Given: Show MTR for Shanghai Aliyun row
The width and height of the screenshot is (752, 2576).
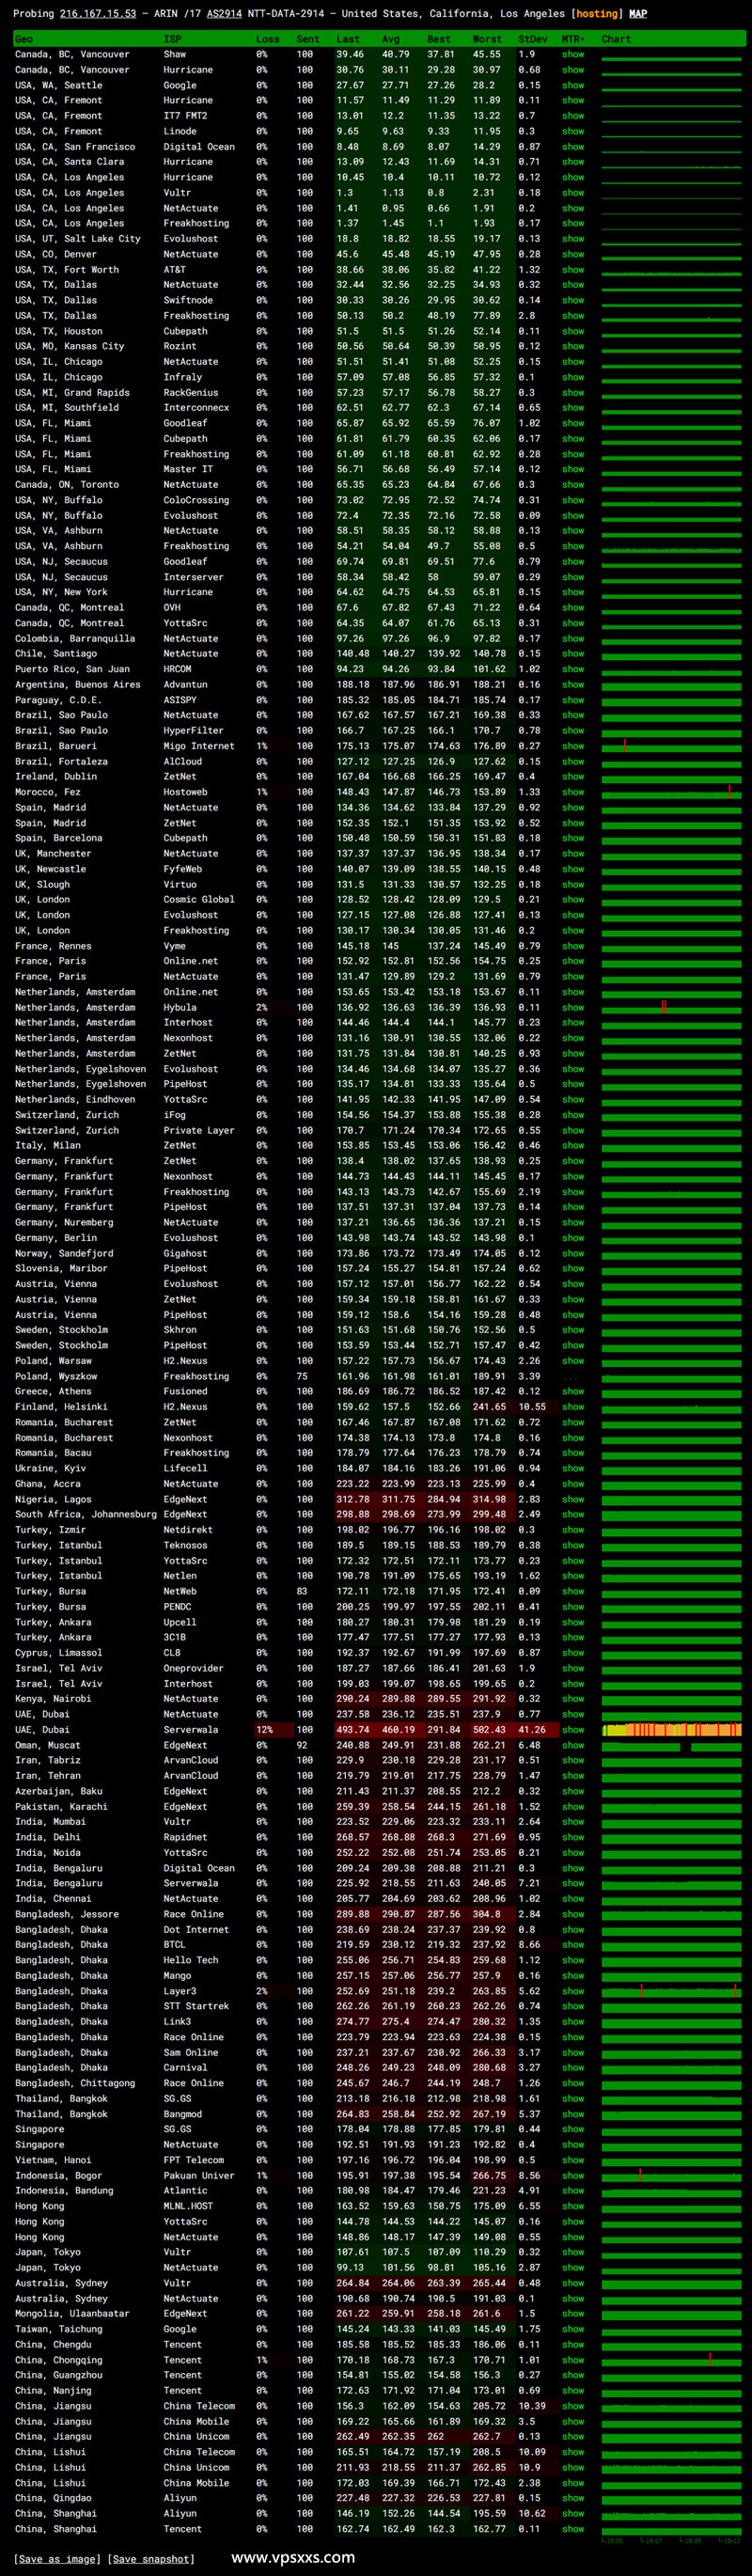Looking at the screenshot, I should pyautogui.click(x=573, y=2513).
